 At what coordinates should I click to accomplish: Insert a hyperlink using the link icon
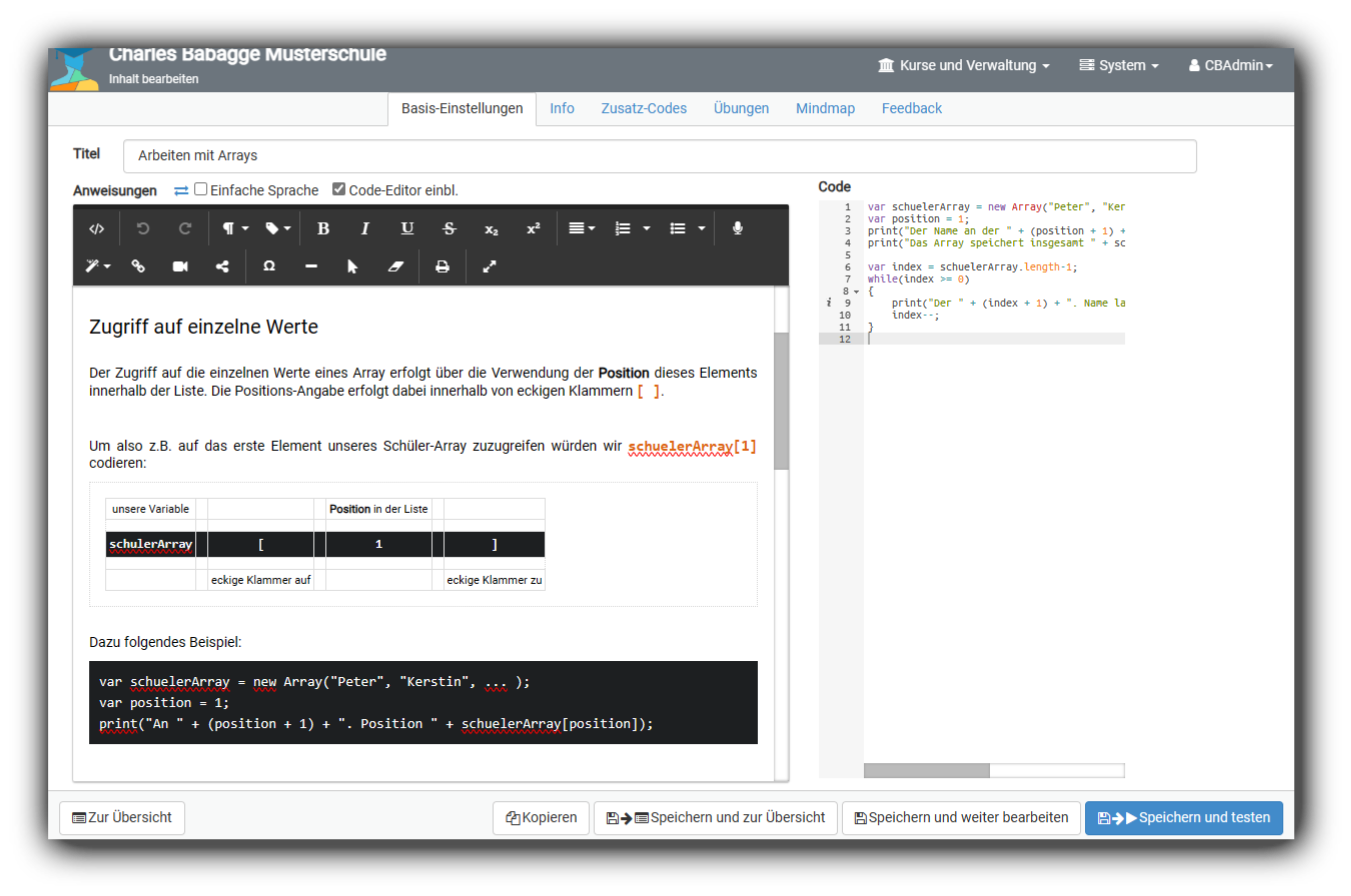[x=139, y=266]
